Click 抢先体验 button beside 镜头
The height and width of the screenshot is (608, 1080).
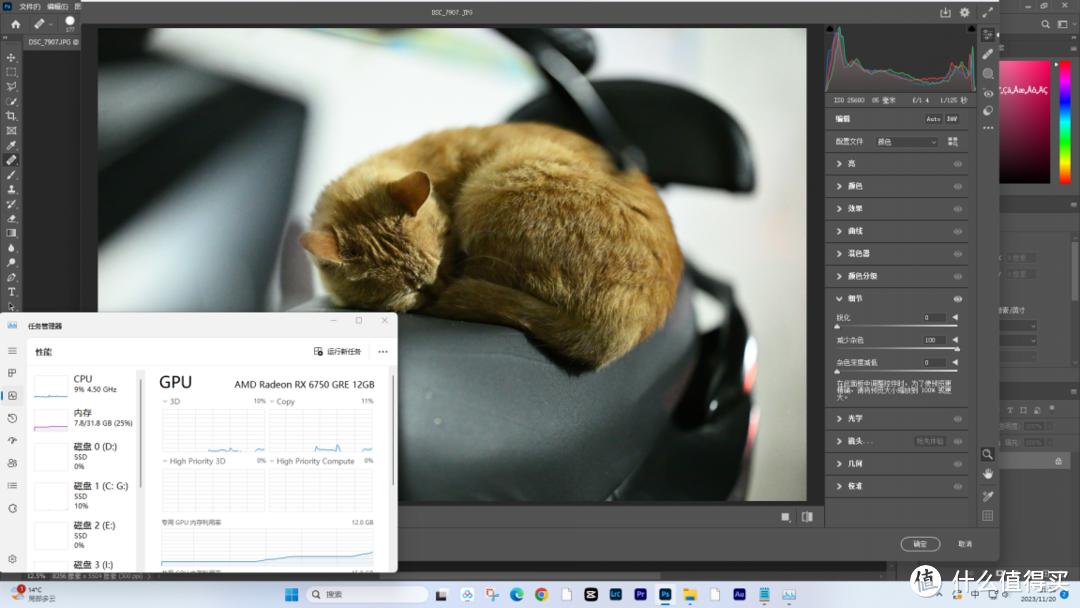[x=930, y=441]
